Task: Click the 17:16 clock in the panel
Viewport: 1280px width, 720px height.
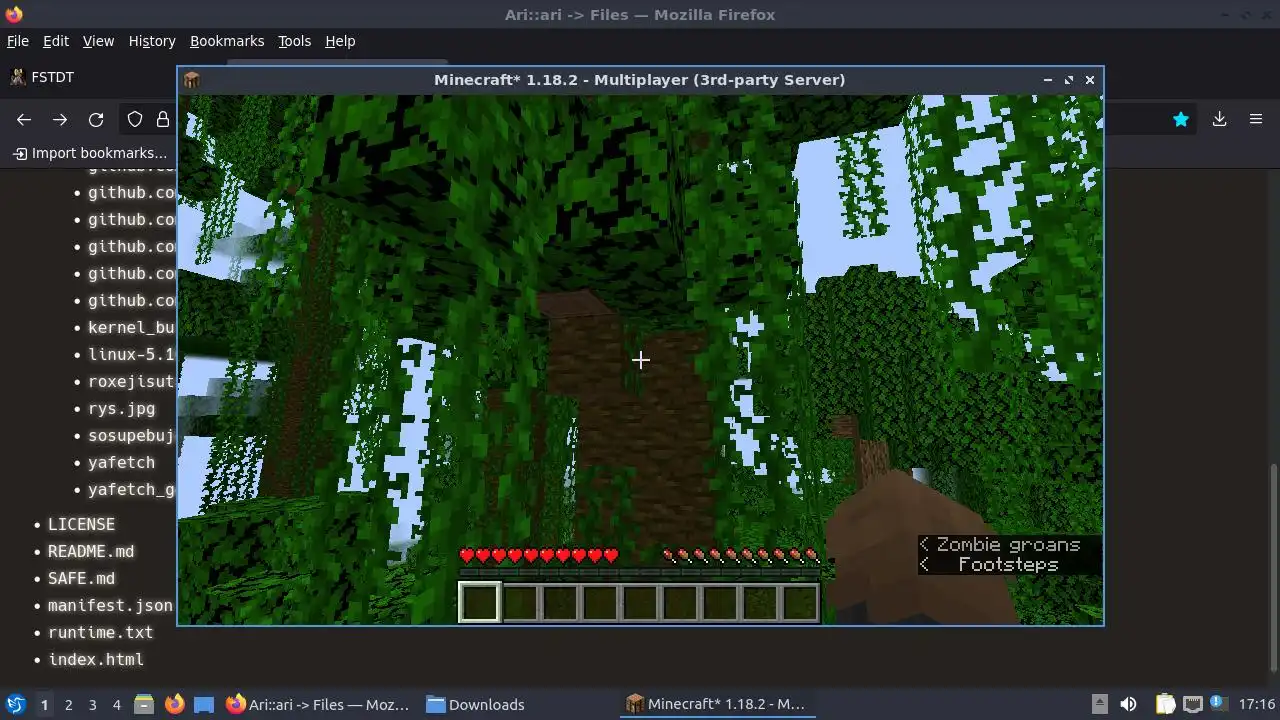Action: click(1256, 704)
